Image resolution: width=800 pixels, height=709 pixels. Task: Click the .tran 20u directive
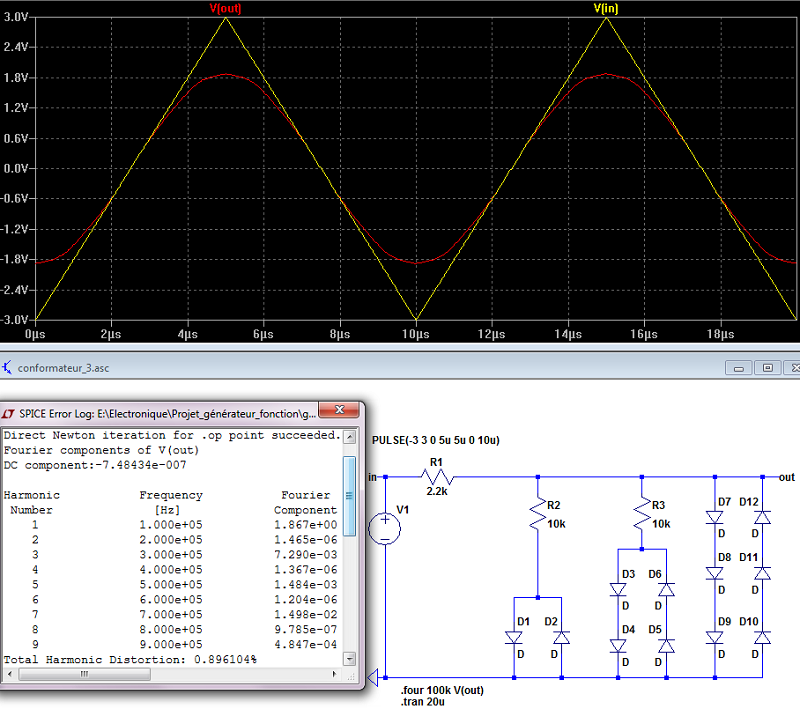click(422, 702)
